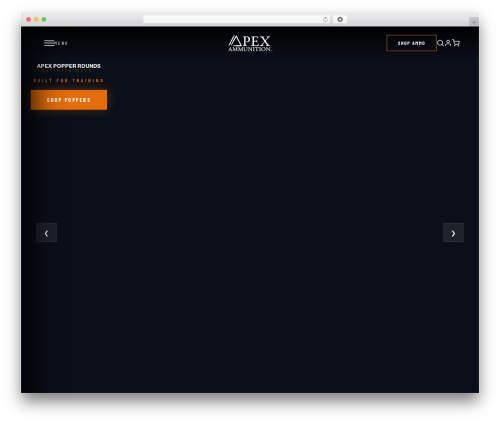The width and height of the screenshot is (500, 423).
Task: Close the browser window red button
Action: coord(29,19)
